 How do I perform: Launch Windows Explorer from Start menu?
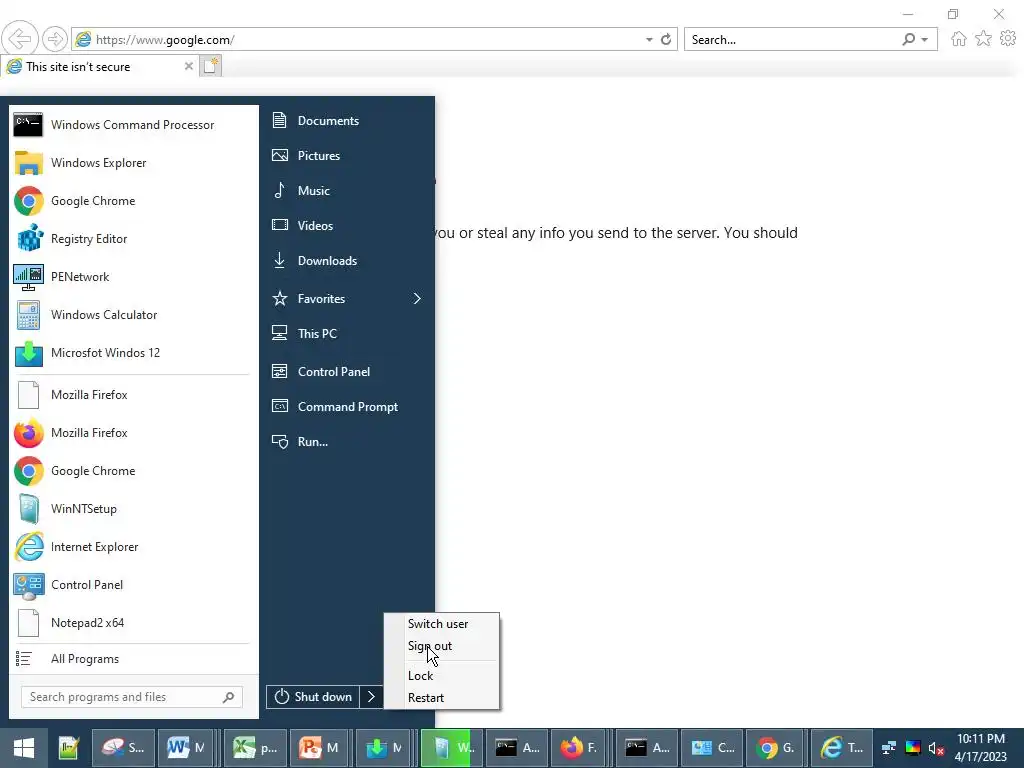point(134,163)
